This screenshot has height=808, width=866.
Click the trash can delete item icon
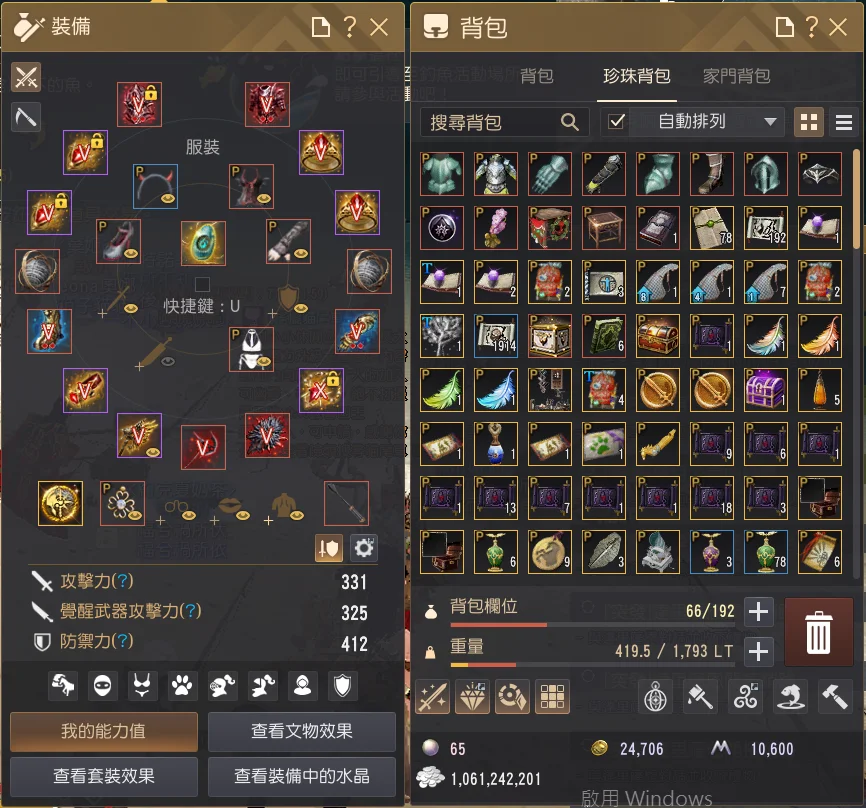(x=818, y=632)
